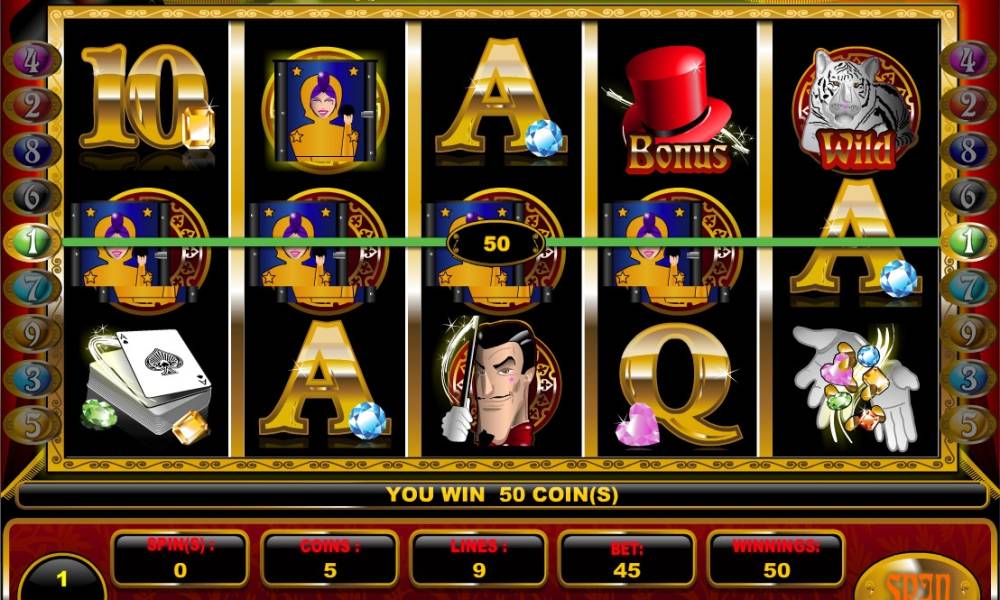Screen dimensions: 1000x600
Task: Activate payline 1 green button on right
Action: (x=968, y=242)
